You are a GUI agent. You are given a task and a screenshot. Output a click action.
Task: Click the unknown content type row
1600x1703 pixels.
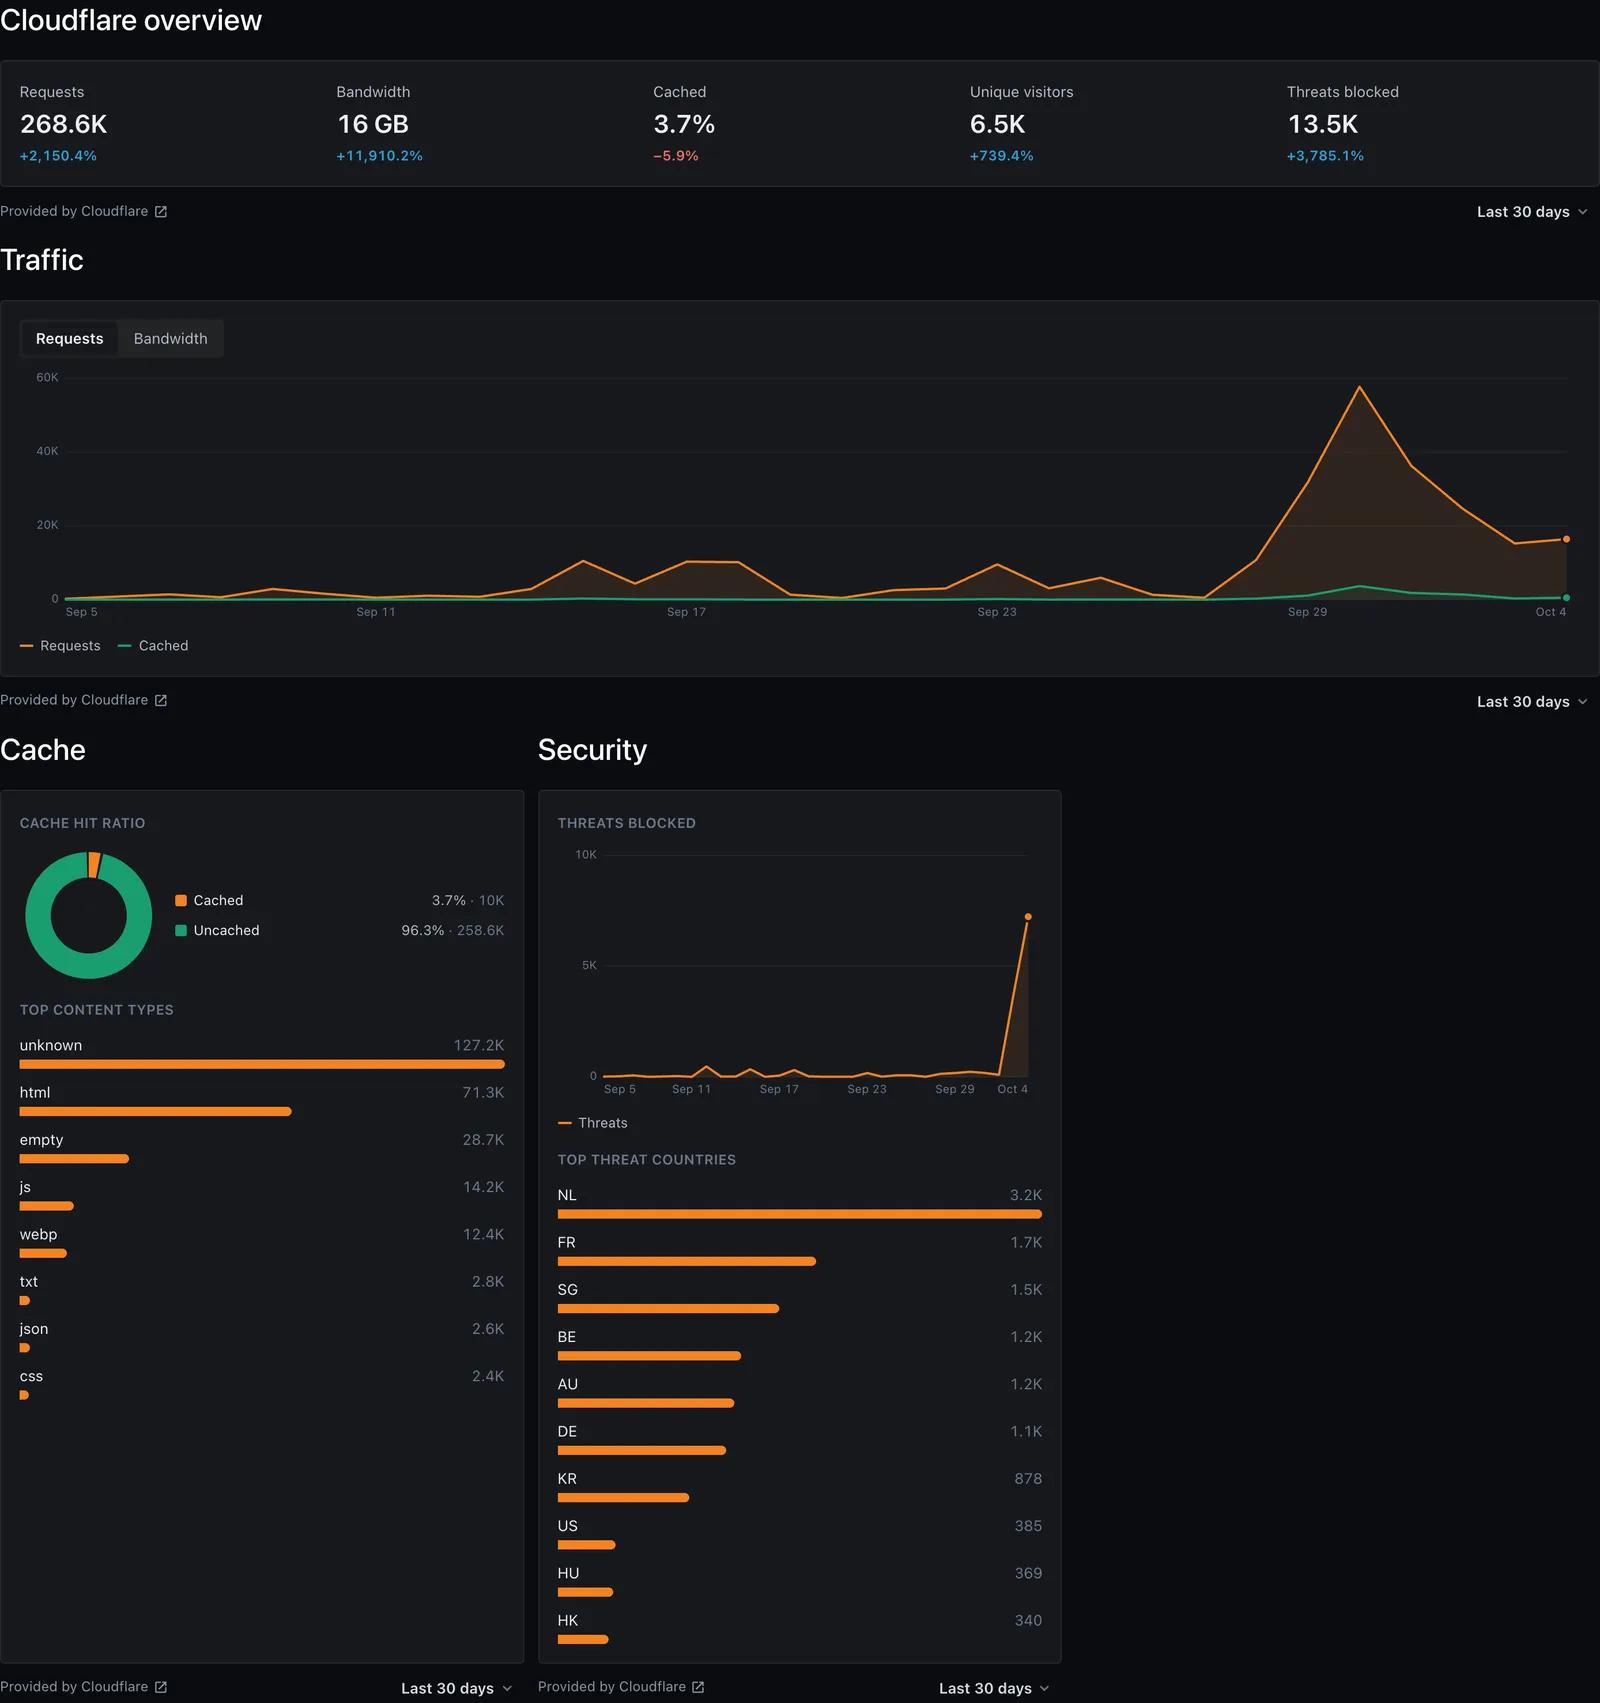click(262, 1054)
